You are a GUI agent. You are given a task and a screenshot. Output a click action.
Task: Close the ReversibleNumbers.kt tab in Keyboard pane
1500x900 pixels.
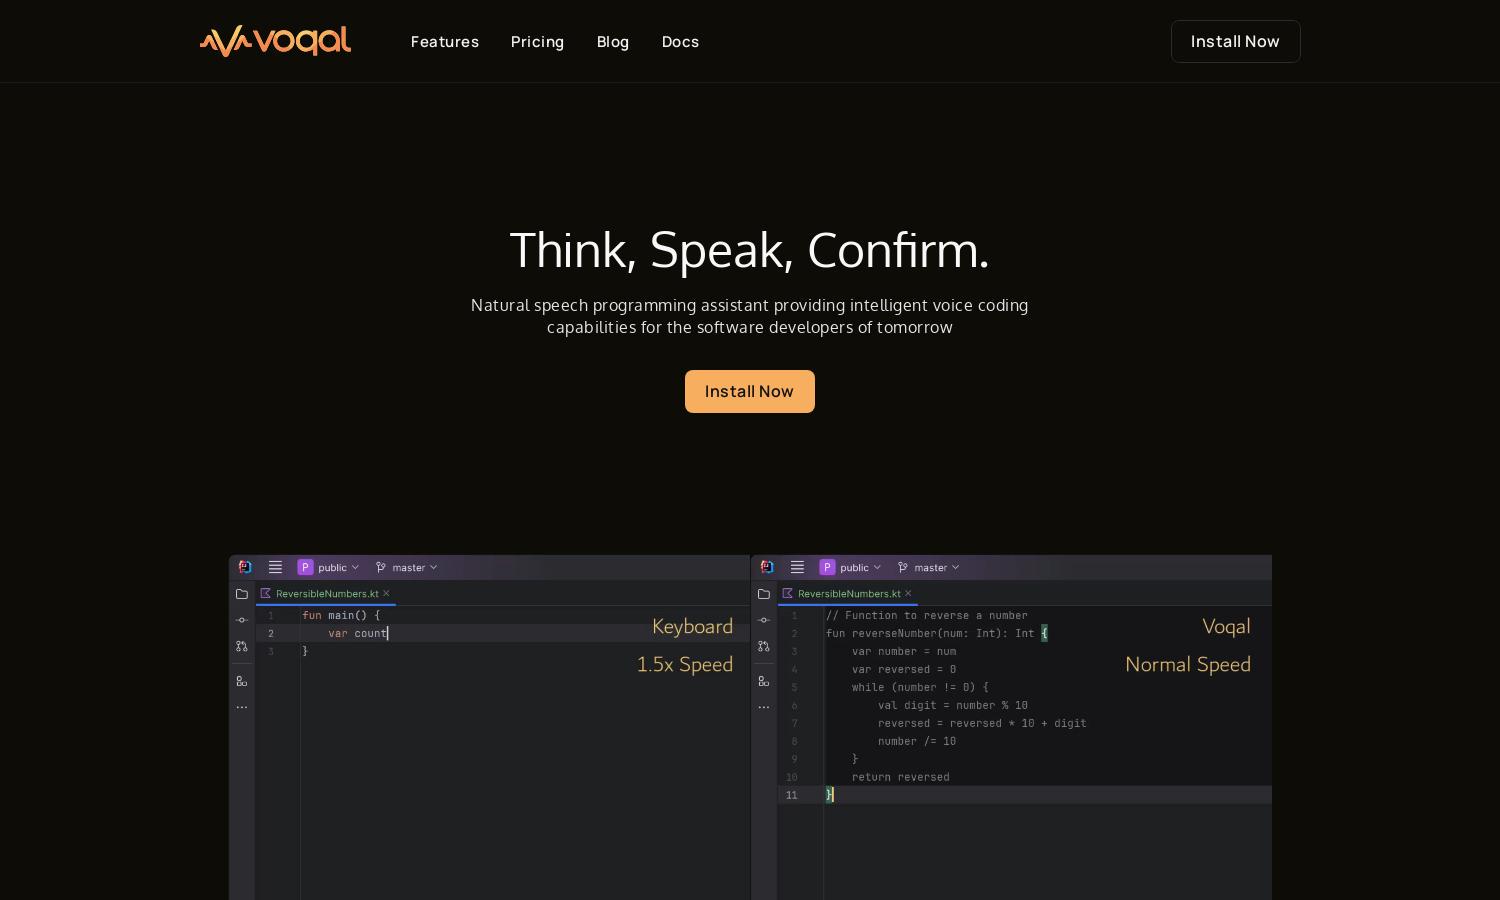point(386,593)
